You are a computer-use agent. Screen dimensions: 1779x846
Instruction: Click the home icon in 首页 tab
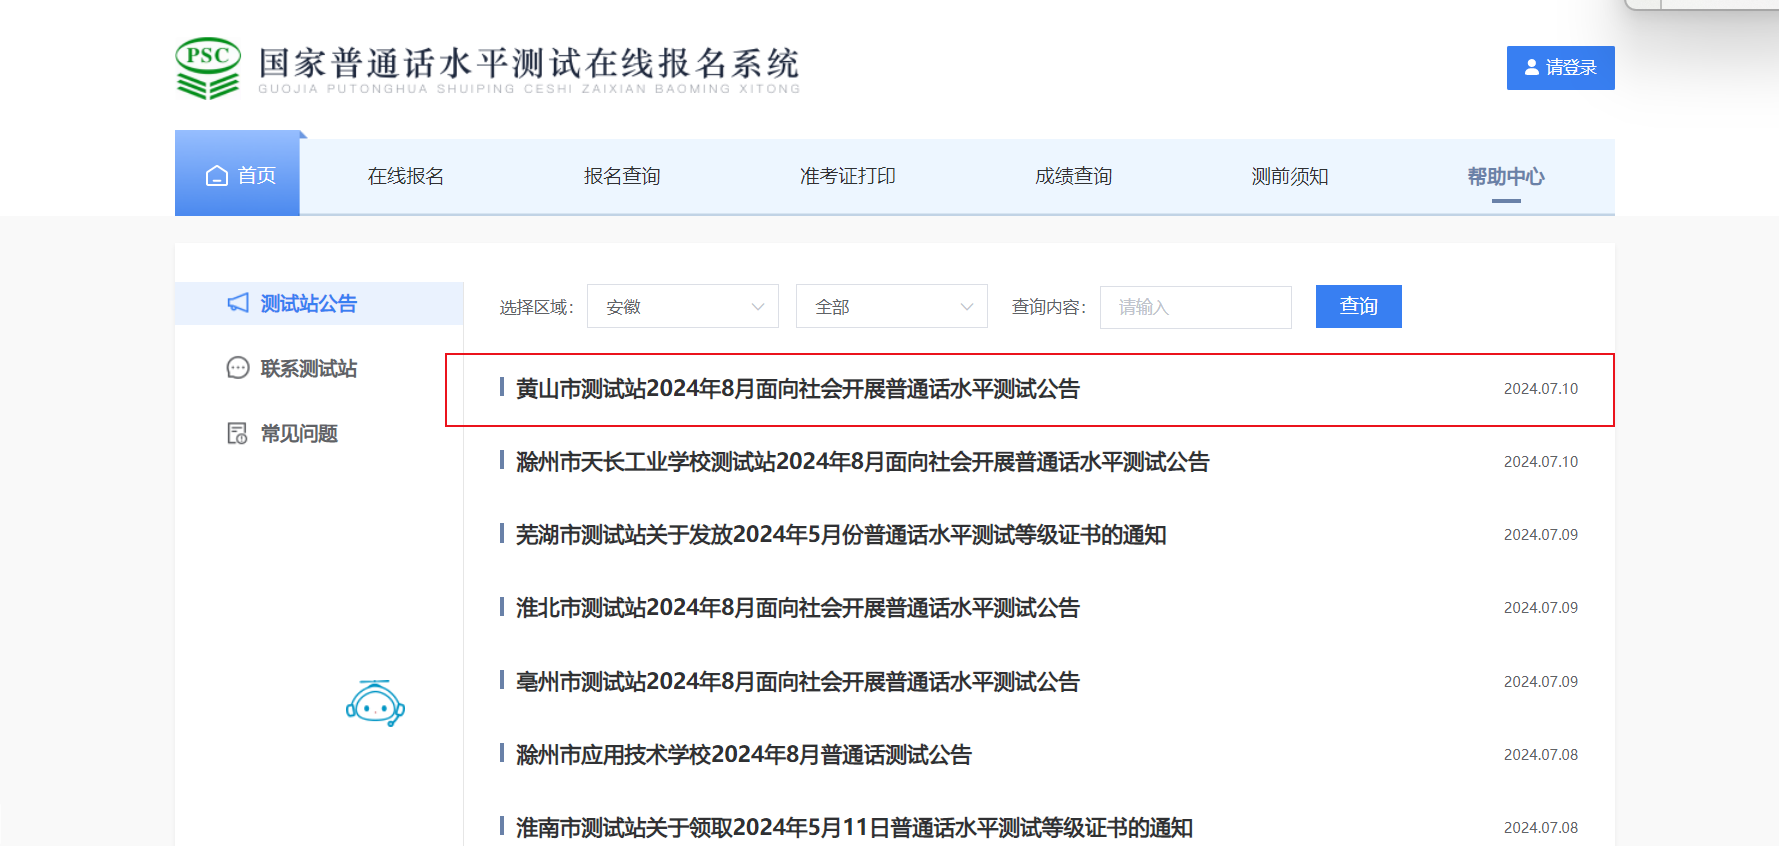(x=216, y=176)
